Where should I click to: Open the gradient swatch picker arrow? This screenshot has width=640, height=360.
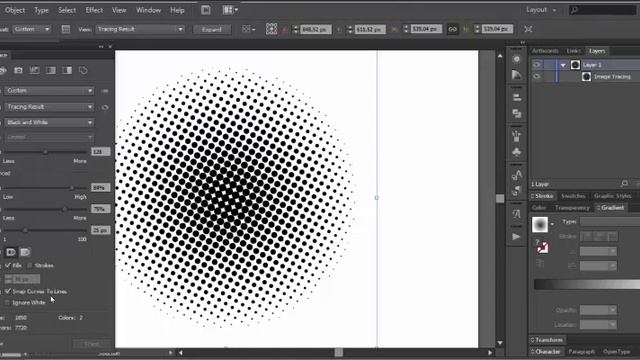[552, 224]
